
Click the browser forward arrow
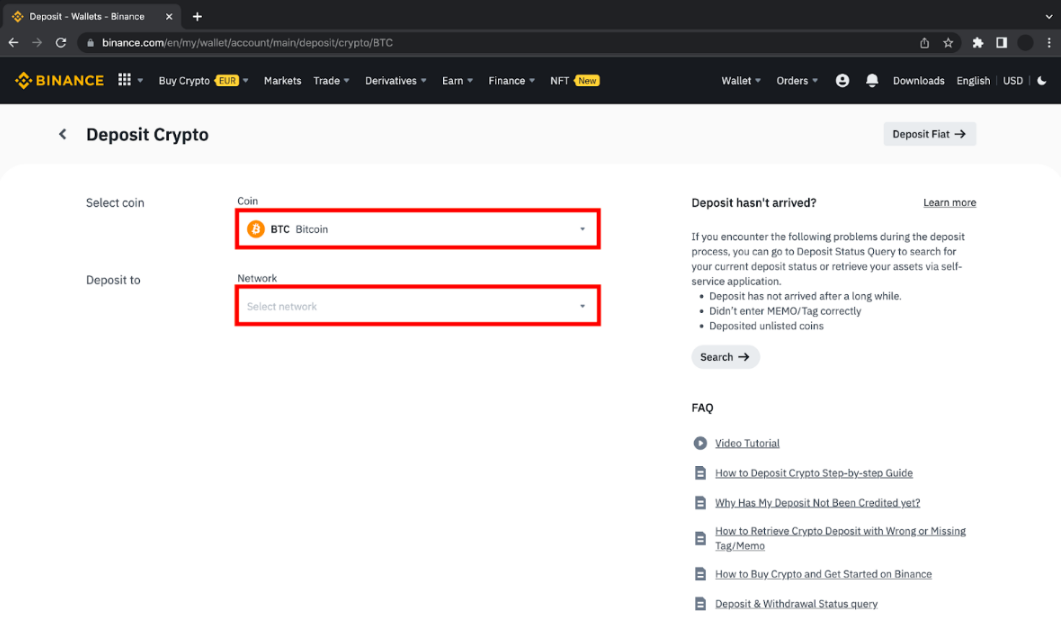37,43
